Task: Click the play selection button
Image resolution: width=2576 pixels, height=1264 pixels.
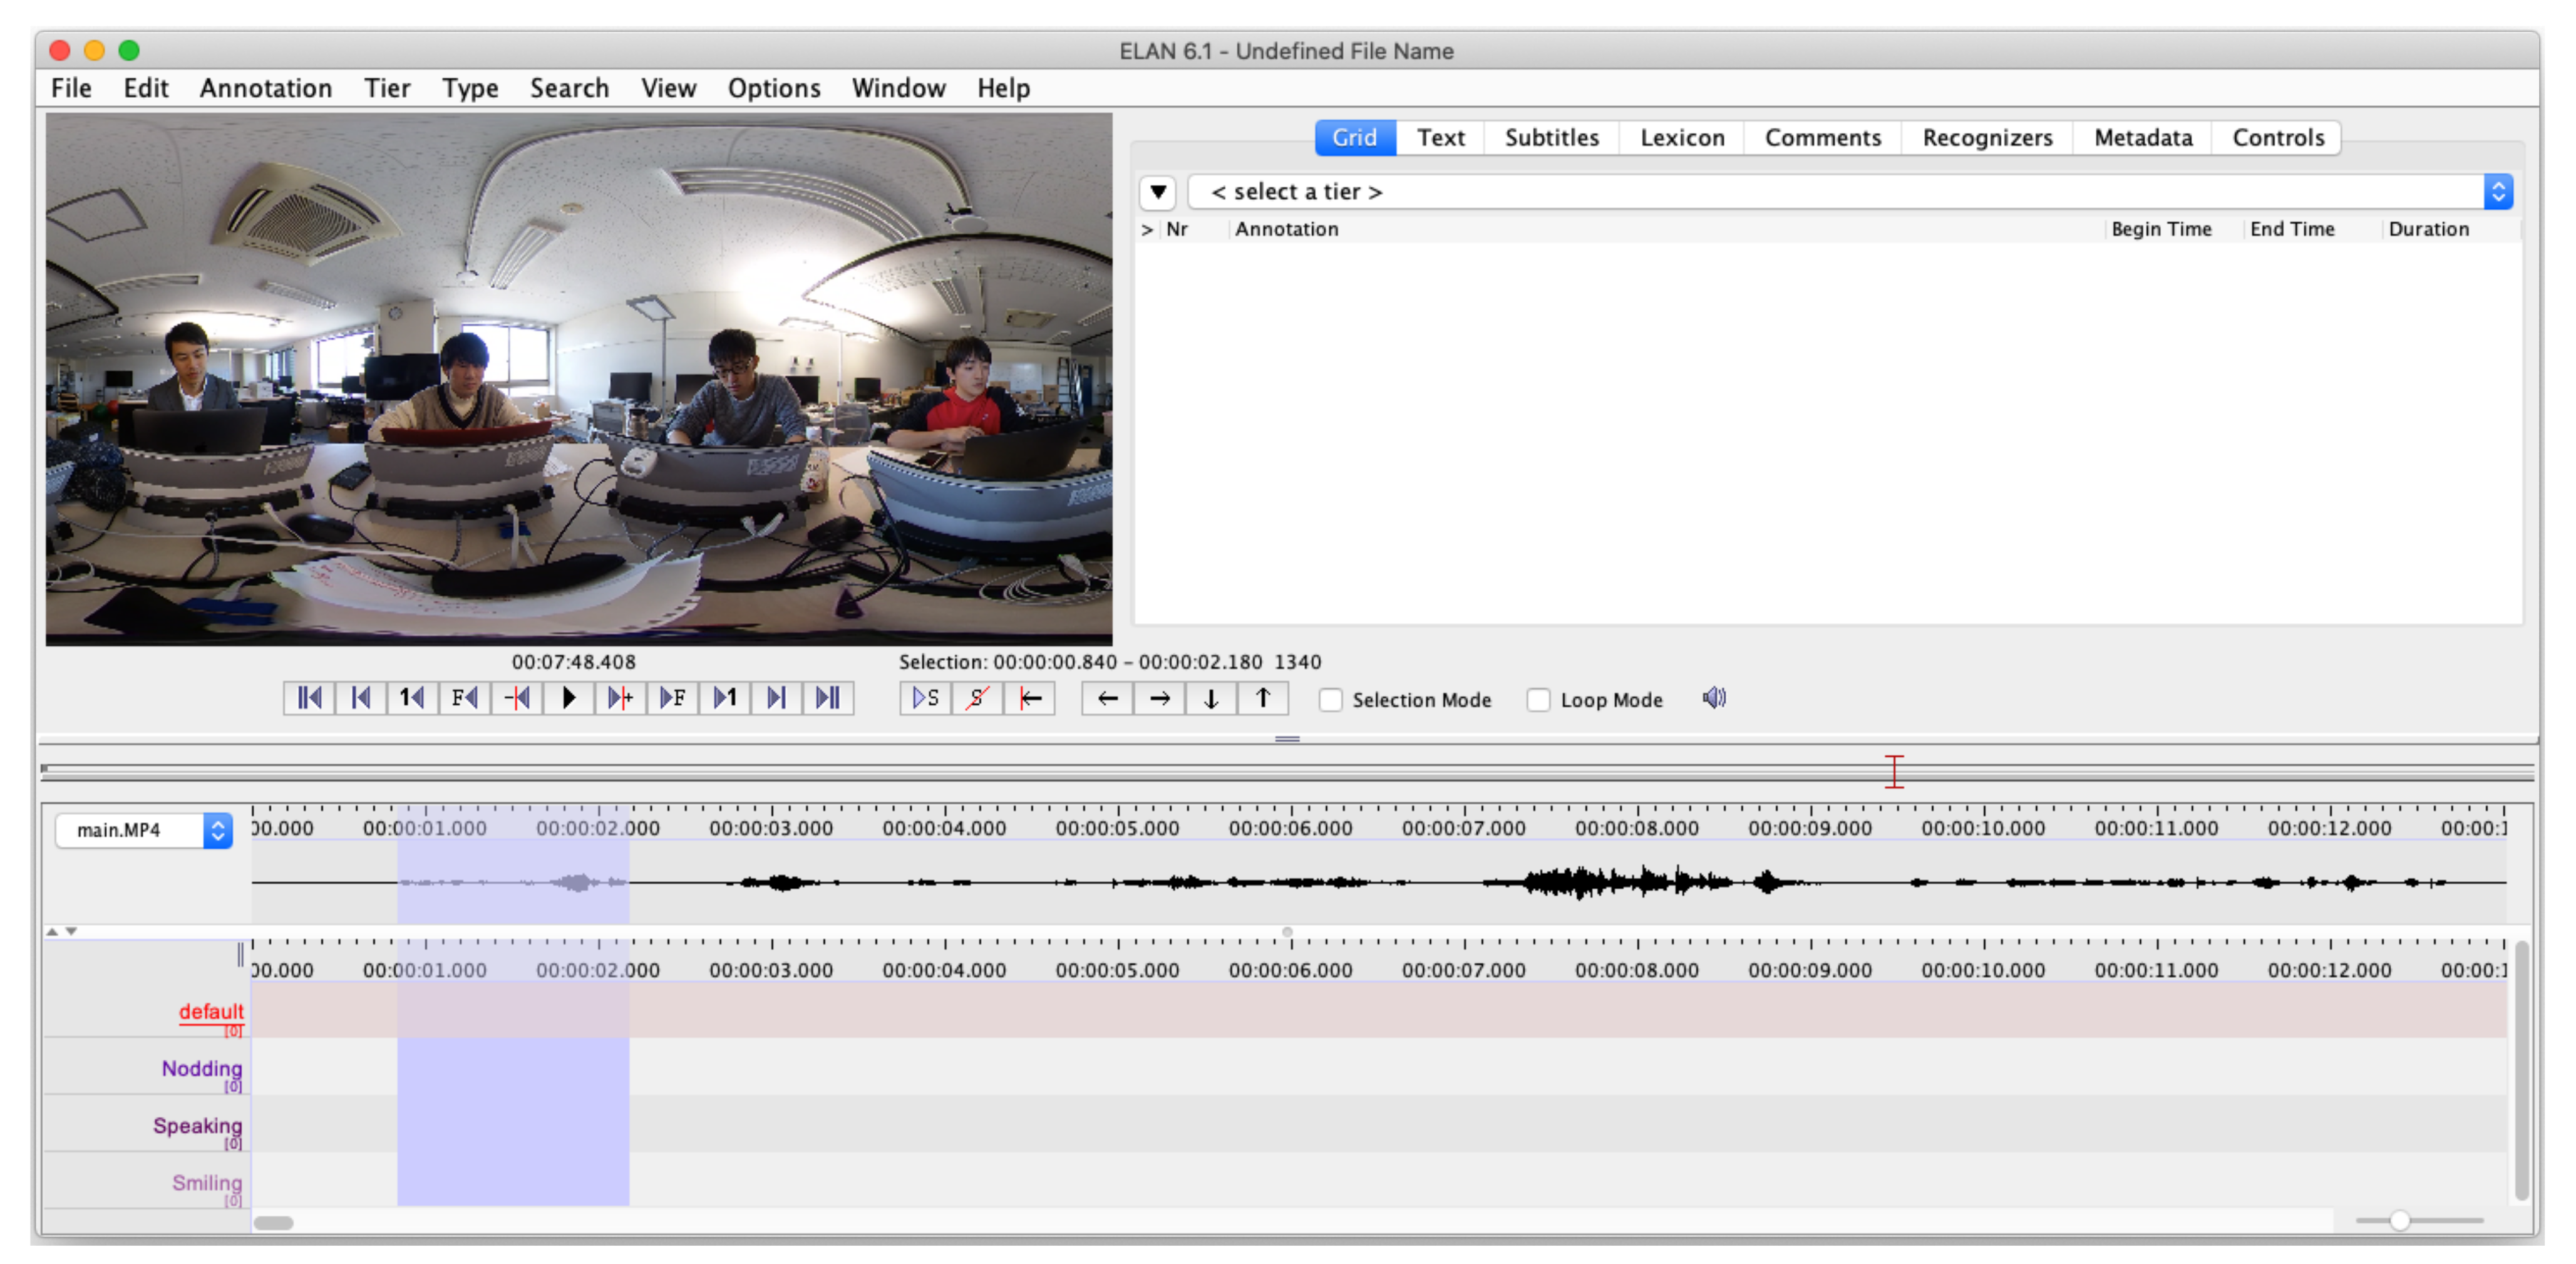Action: pyautogui.click(x=925, y=698)
